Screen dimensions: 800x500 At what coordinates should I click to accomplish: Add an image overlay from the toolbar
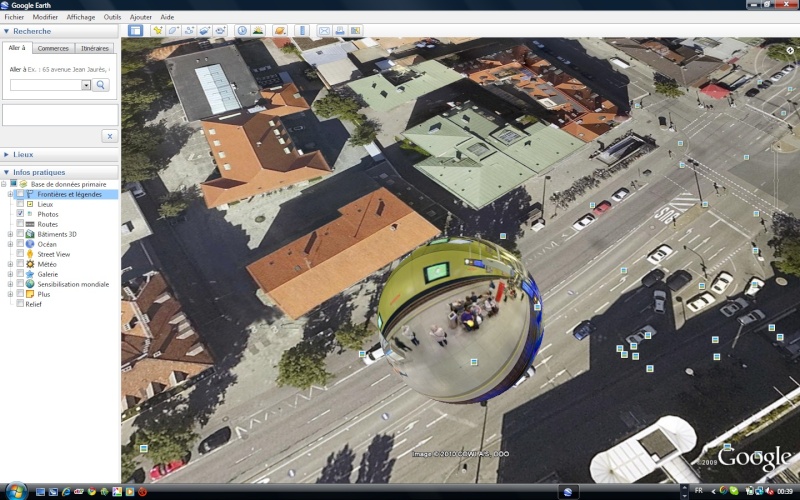point(205,31)
